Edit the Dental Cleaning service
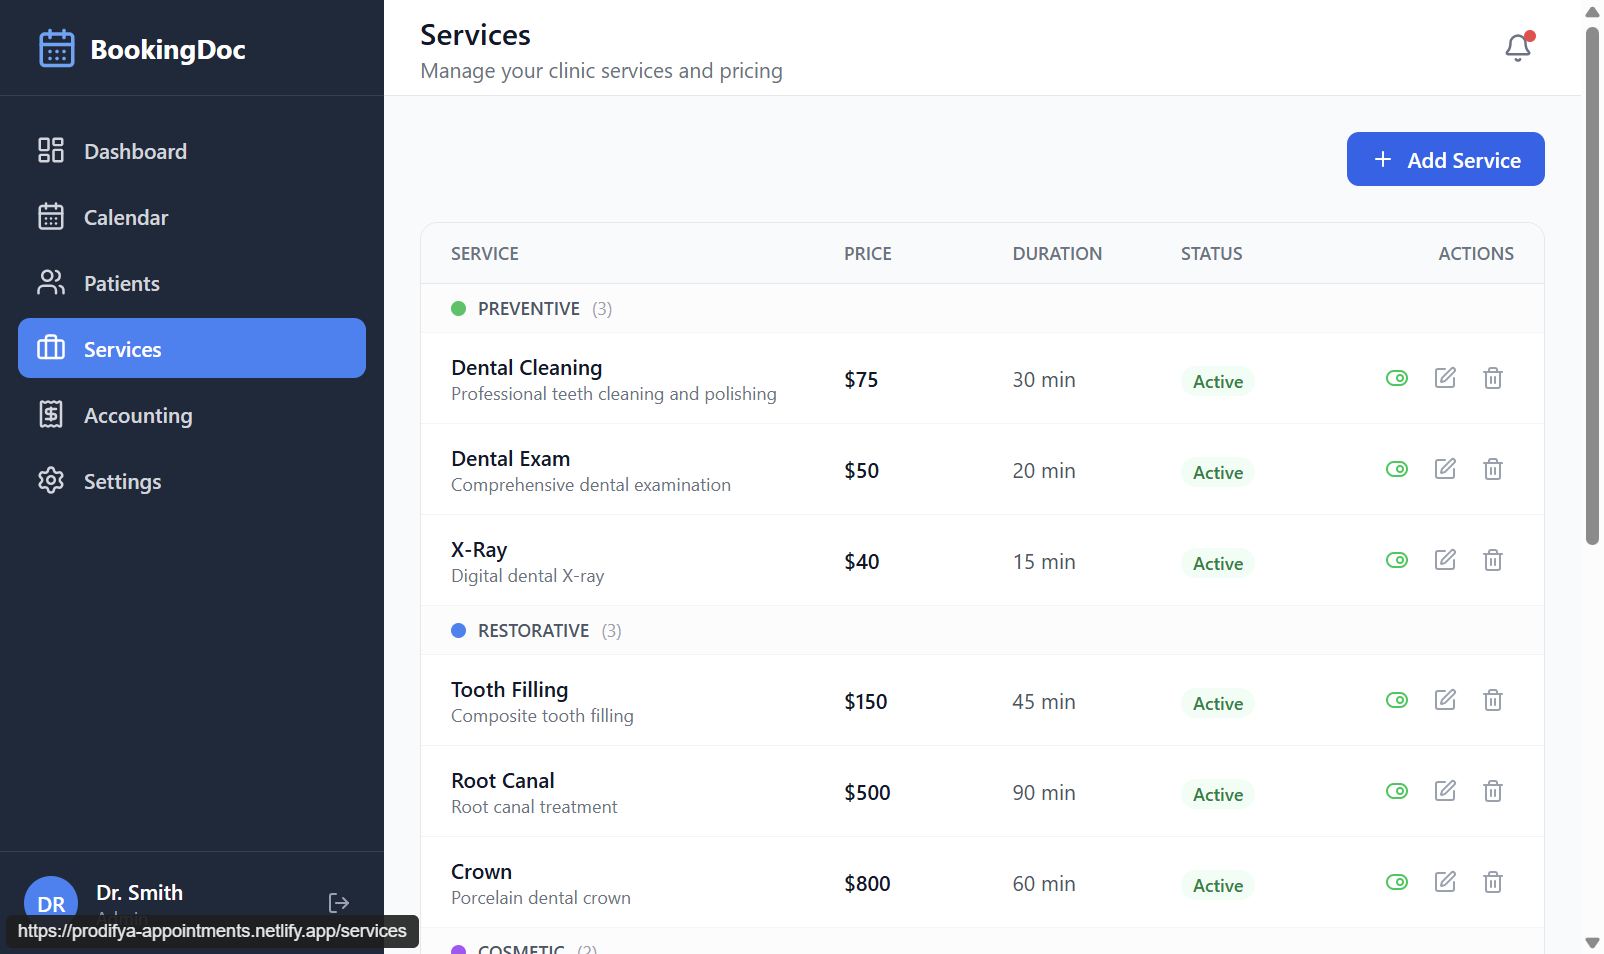Screen dimensions: 1604x954 pos(1445,378)
